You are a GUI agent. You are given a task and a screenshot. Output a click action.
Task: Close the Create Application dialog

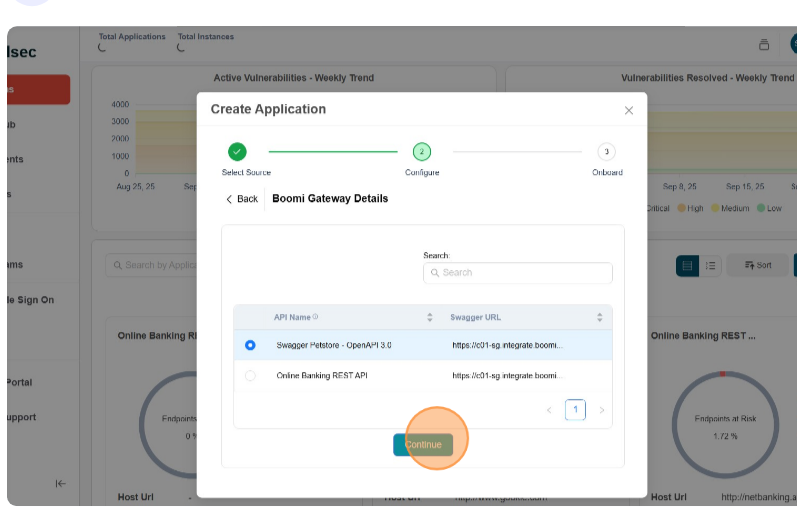click(x=629, y=111)
